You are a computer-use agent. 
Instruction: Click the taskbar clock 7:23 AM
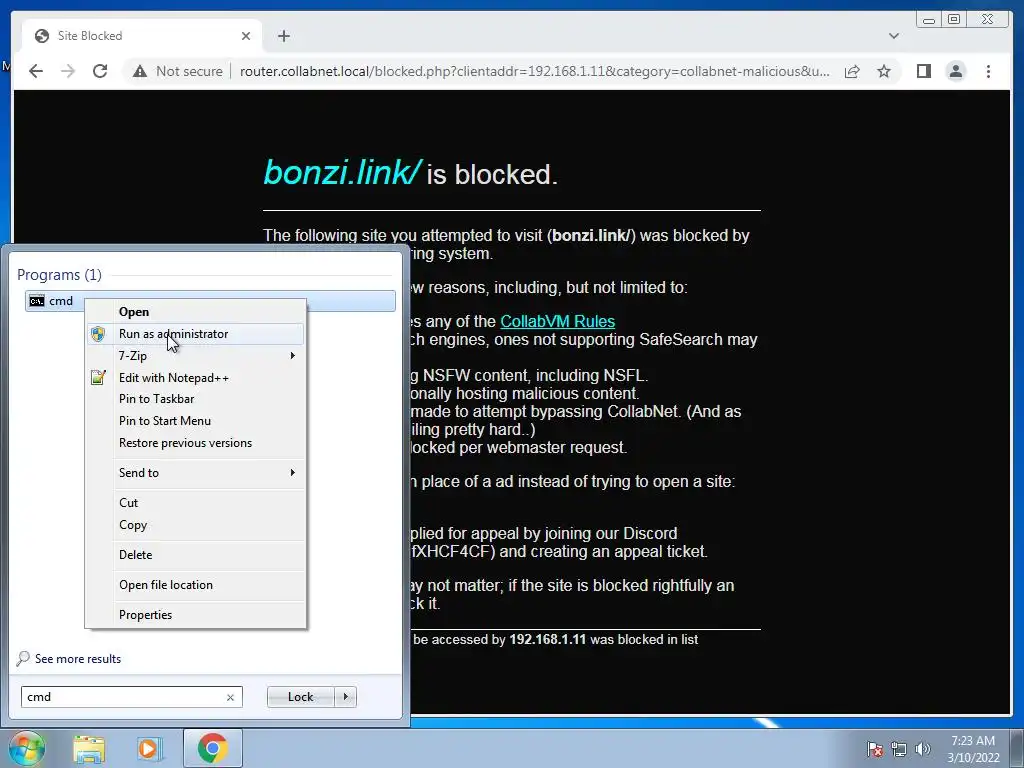point(972,741)
